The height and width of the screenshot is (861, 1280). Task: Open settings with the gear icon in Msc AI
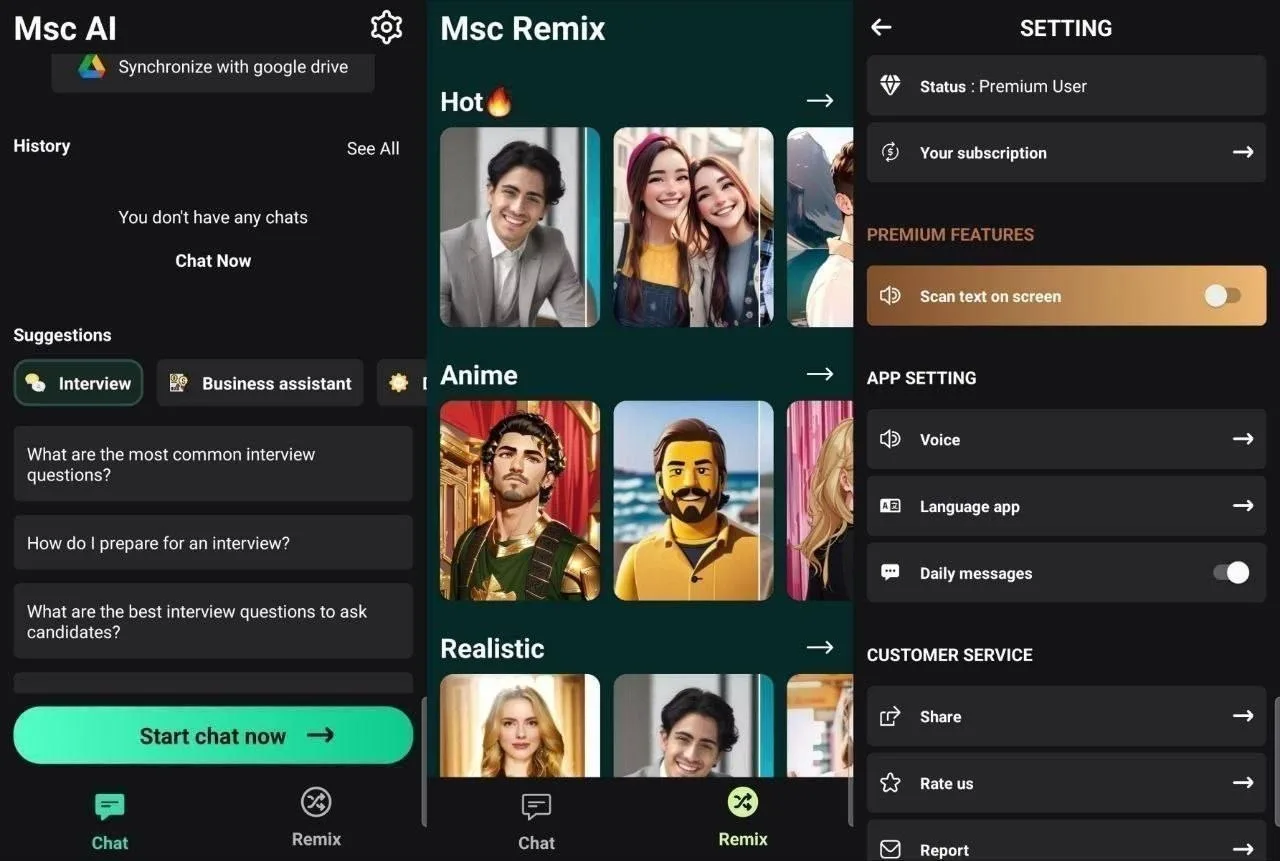[386, 27]
